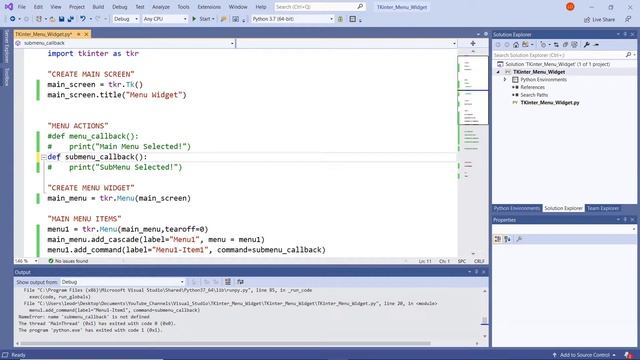Toggle auto-hide pin on Properties panel

click(625, 220)
